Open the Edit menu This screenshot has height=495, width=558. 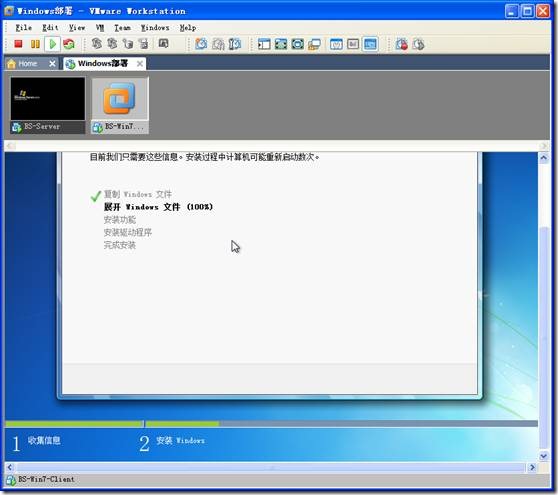[50, 27]
